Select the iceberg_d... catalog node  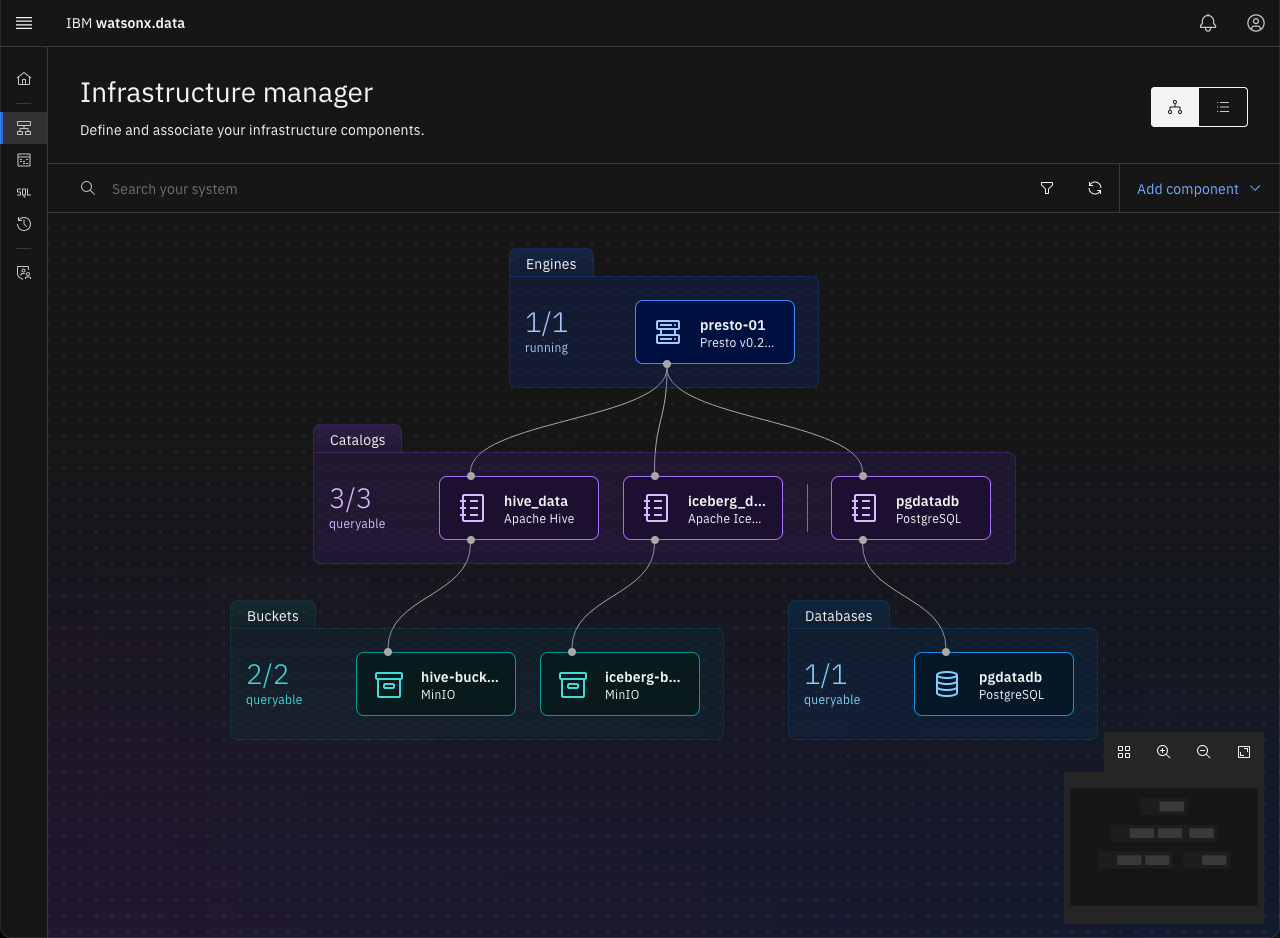coord(703,508)
